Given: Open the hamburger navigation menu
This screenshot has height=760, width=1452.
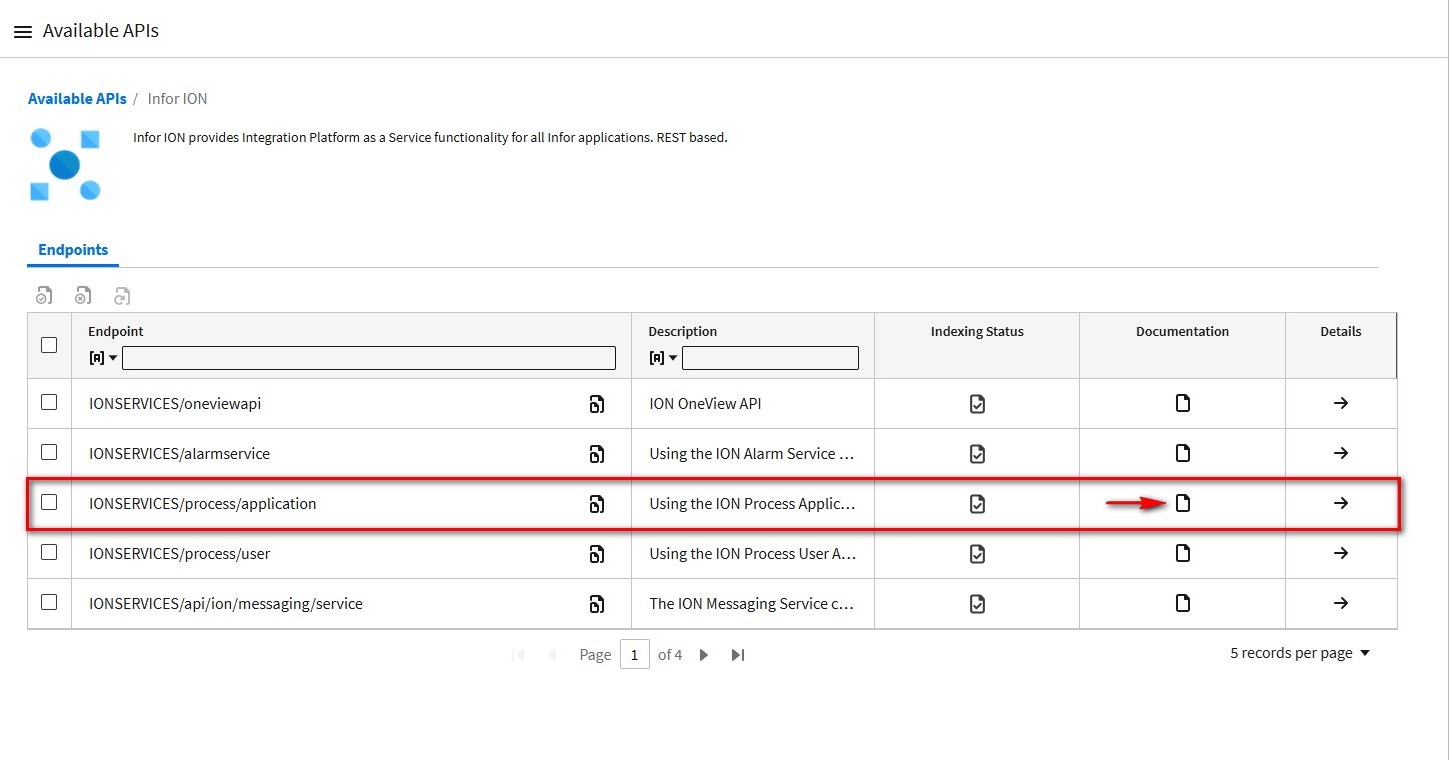Looking at the screenshot, I should point(22,32).
